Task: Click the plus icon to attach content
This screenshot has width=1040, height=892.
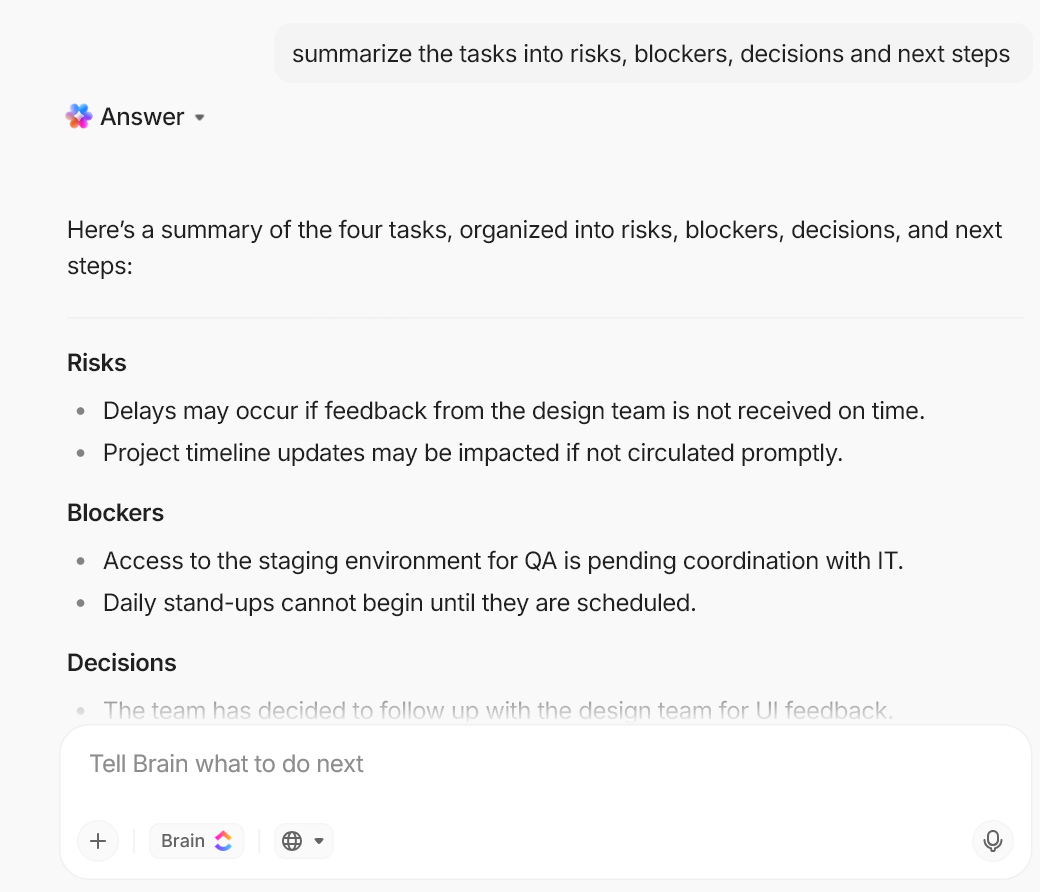Action: 97,841
